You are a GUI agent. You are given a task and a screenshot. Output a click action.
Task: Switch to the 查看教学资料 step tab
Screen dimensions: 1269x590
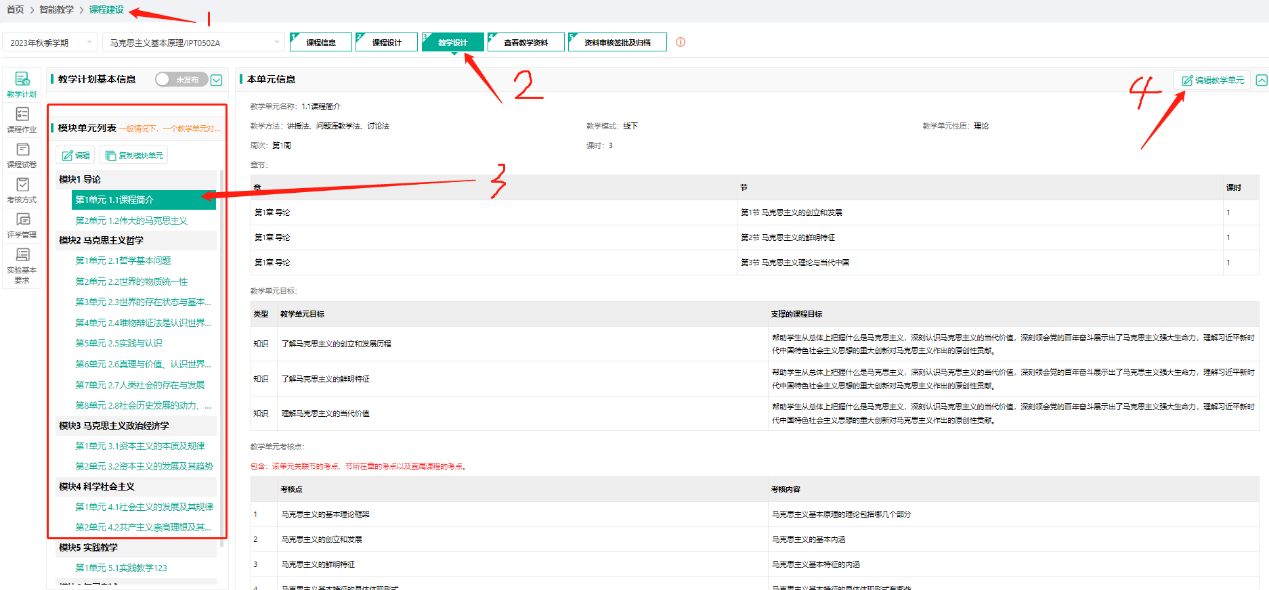click(x=525, y=42)
